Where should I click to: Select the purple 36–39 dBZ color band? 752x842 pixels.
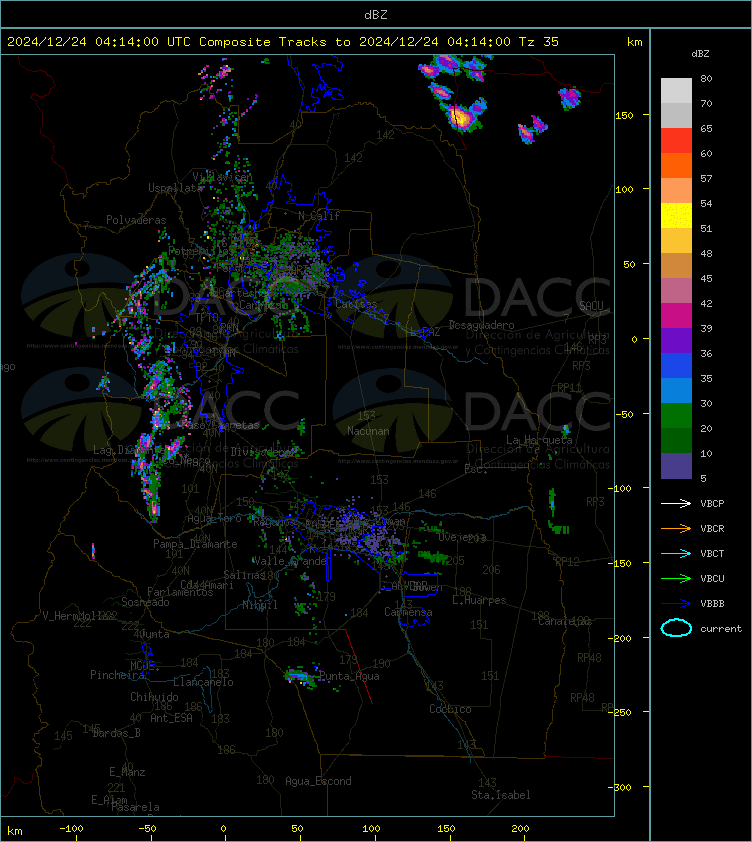tap(676, 340)
